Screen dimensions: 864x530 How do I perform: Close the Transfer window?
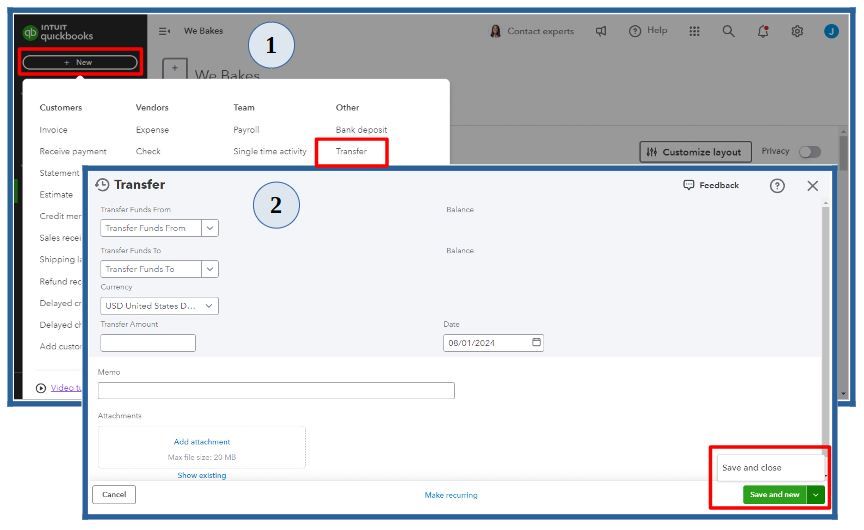pyautogui.click(x=812, y=186)
